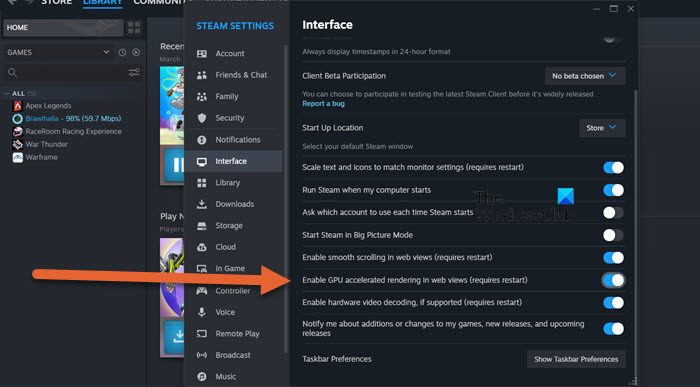
Task: Toggle Scale text and icons setting
Action: (x=613, y=167)
